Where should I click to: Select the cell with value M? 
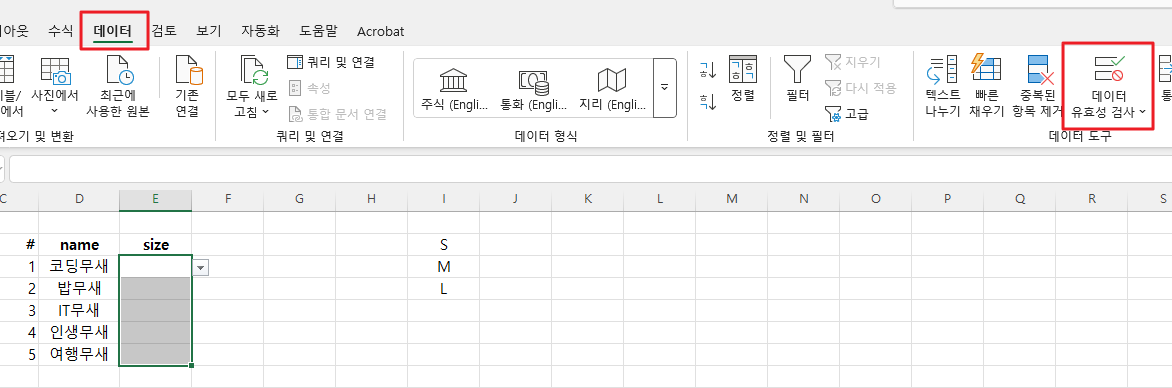click(x=444, y=266)
